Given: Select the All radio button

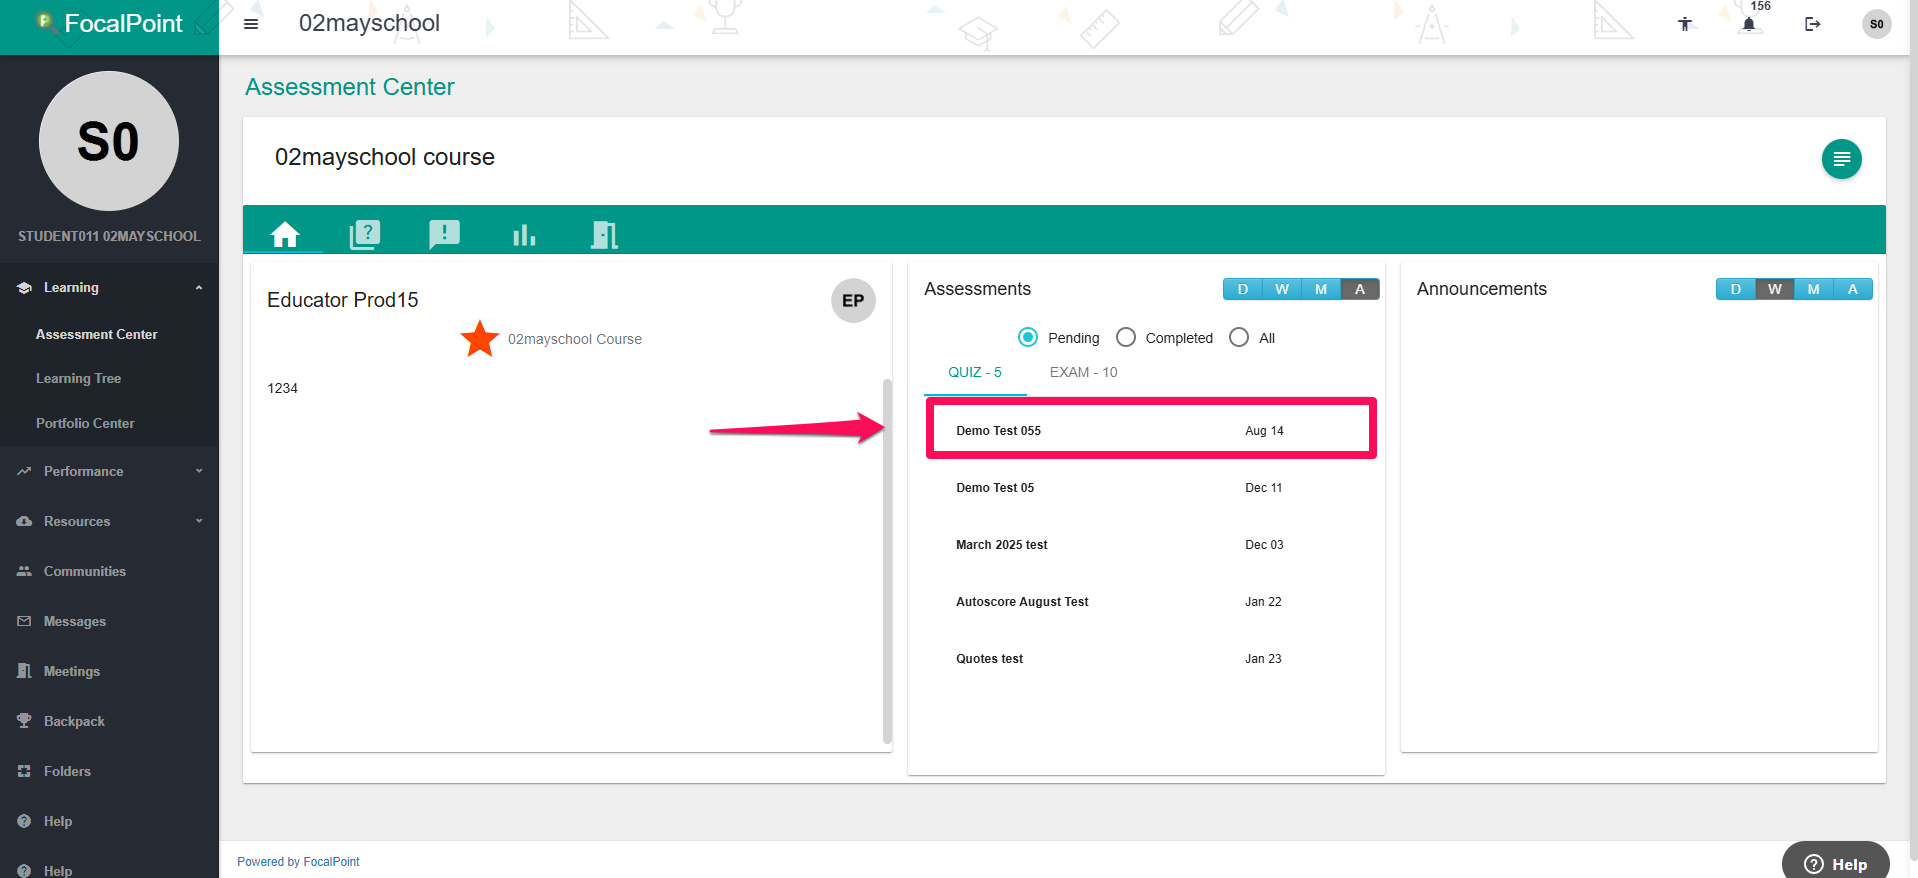Looking at the screenshot, I should point(1239,337).
